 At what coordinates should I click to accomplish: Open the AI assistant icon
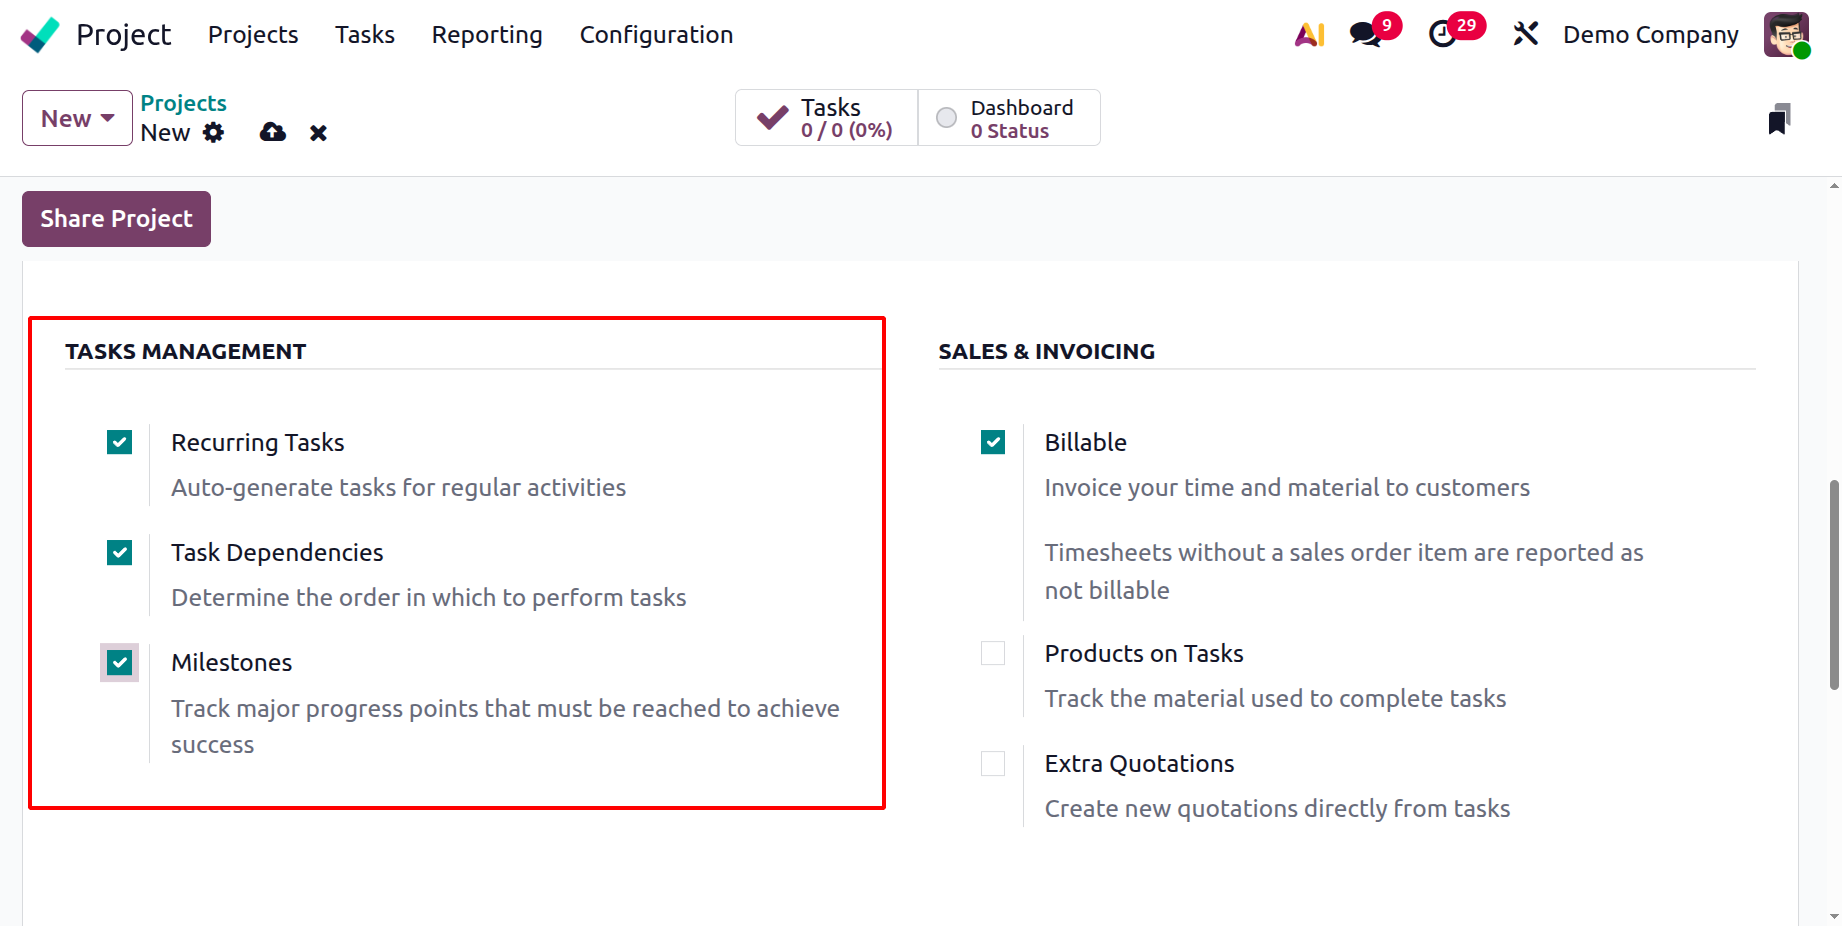pos(1309,35)
